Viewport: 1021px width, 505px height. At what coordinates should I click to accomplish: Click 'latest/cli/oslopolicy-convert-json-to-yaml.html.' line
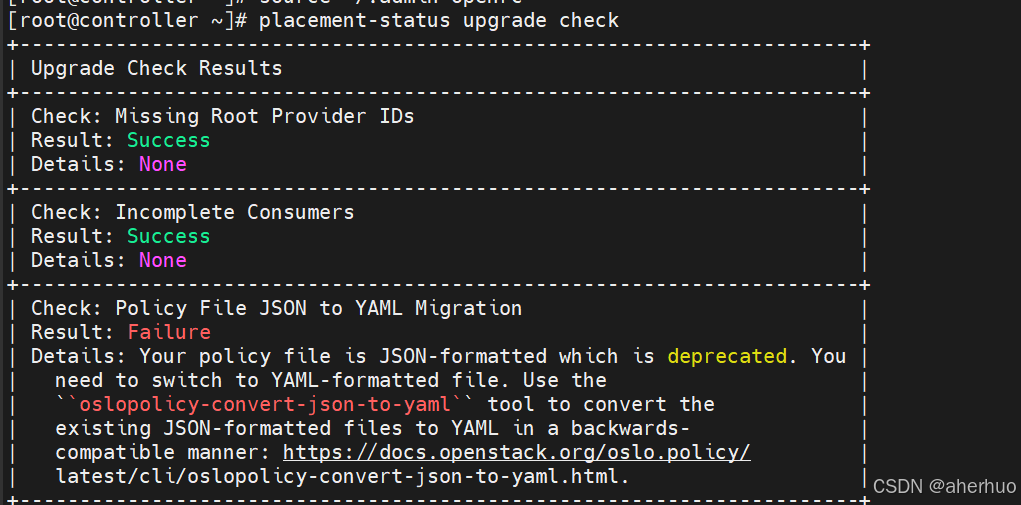click(x=343, y=476)
